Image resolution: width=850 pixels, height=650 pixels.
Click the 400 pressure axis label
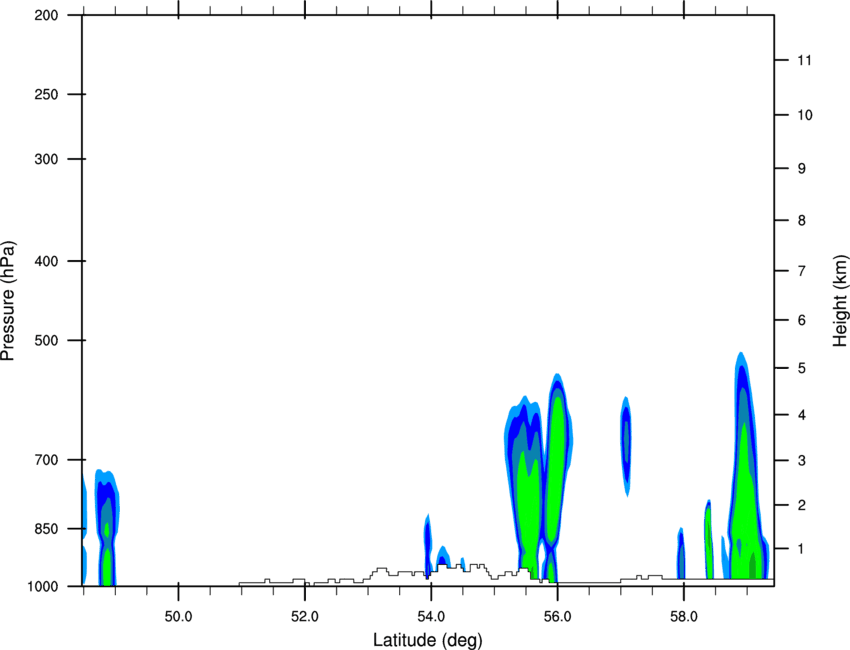point(46,261)
